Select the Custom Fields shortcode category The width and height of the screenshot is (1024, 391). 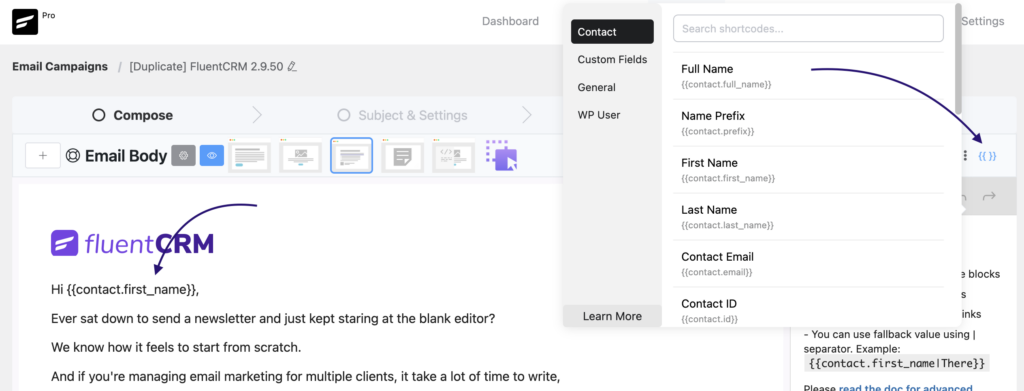pos(612,59)
